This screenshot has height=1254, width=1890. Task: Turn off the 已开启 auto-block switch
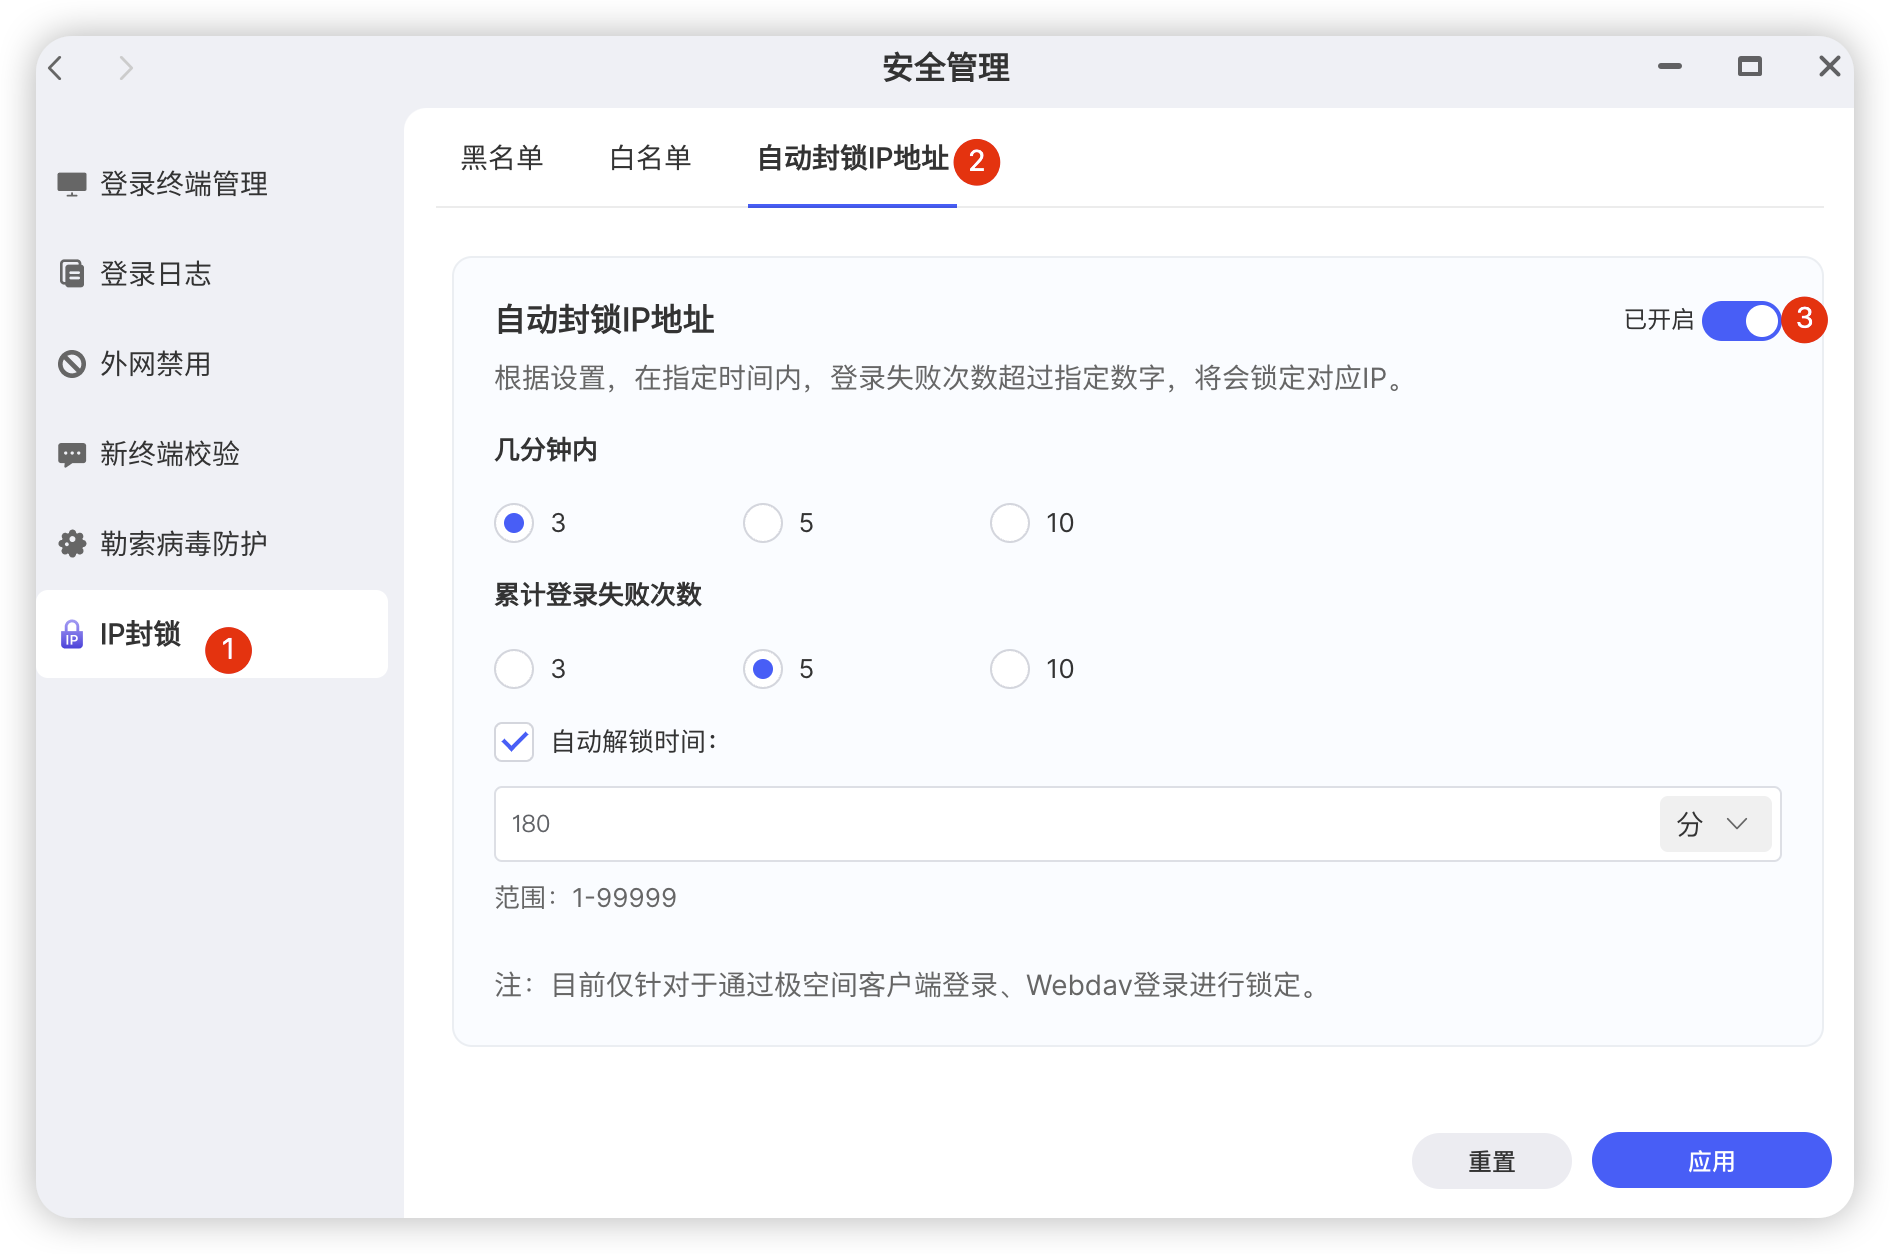1742,321
